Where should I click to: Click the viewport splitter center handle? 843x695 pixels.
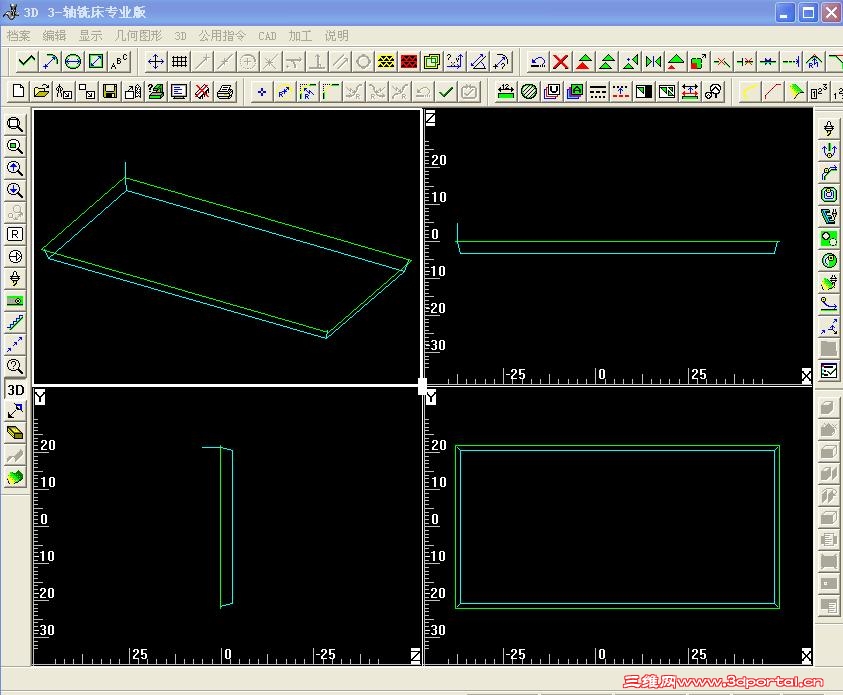[423, 385]
